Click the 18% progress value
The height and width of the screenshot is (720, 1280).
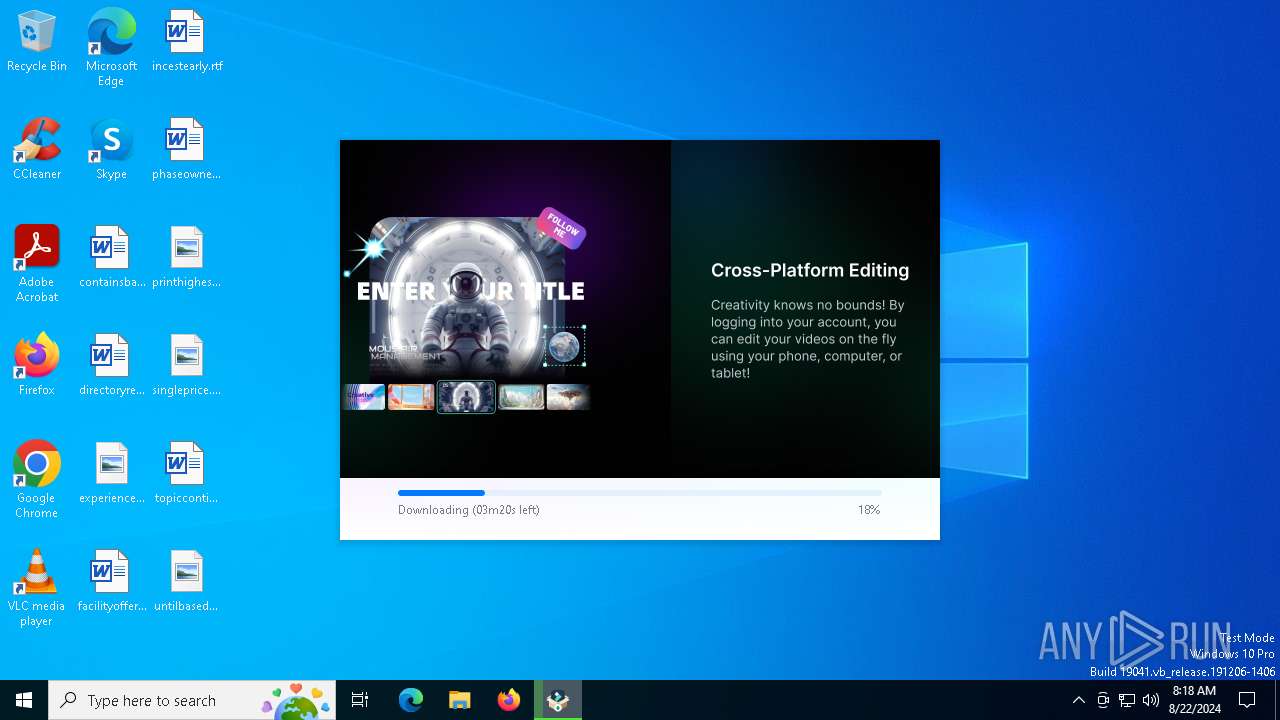pos(869,510)
